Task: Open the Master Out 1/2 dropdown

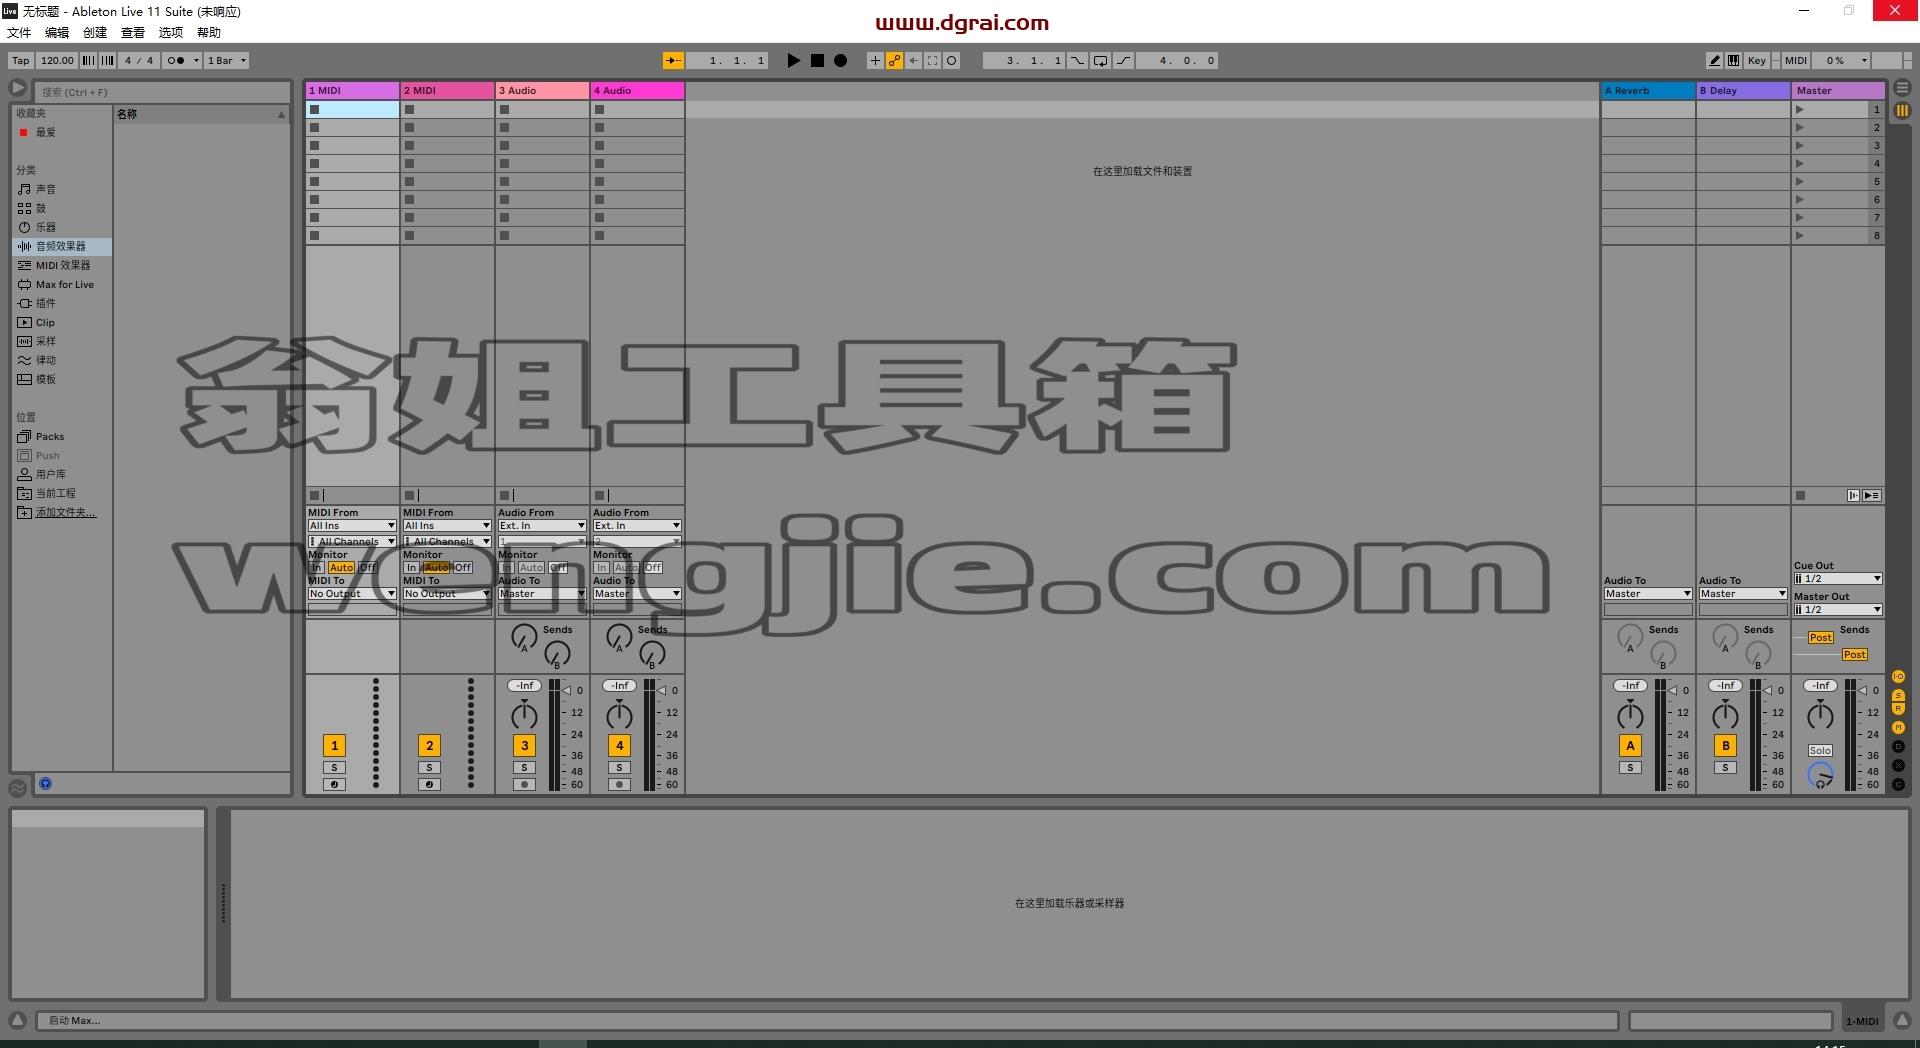Action: (x=1838, y=609)
